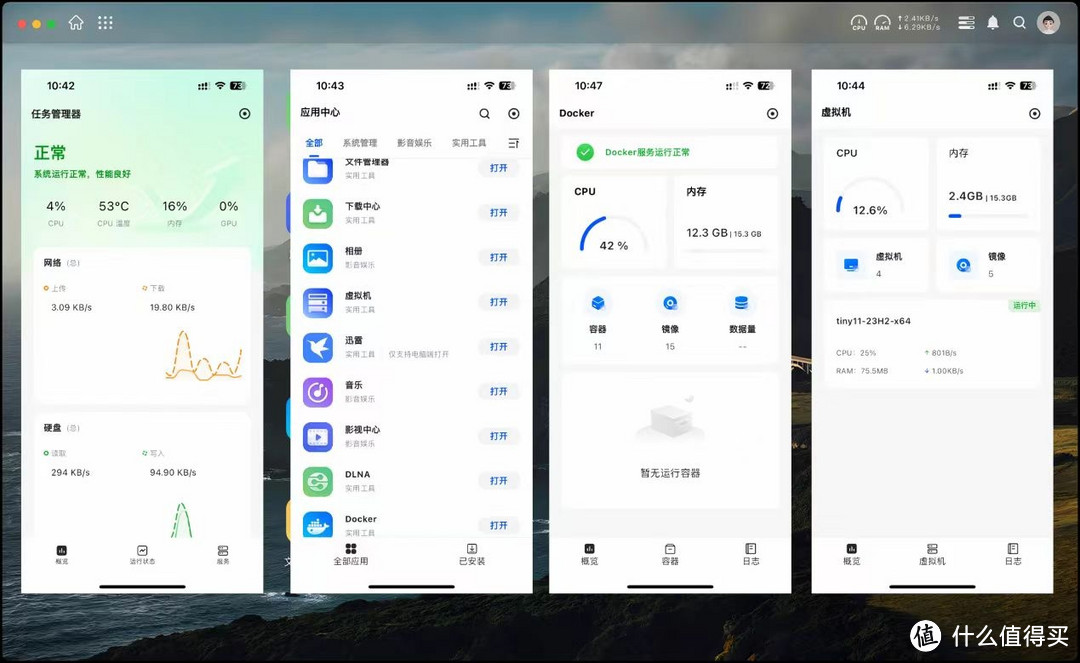Screen dimensions: 1080x663
Task: Click the search icon in top bar
Action: pos(1019,23)
